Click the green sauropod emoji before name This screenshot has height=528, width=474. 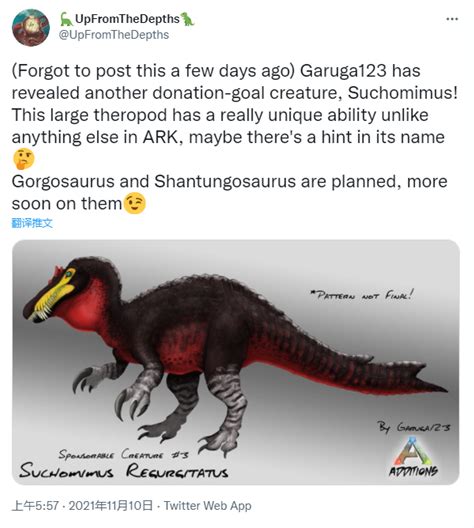66,19
